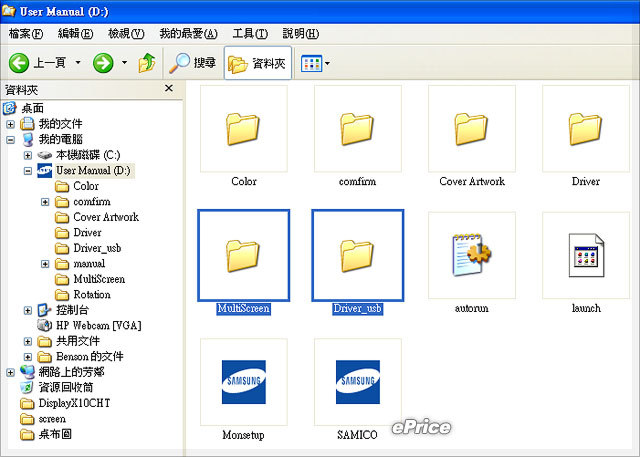The width and height of the screenshot is (640, 457).
Task: Select Driver_usb folder in tree
Action: point(97,248)
